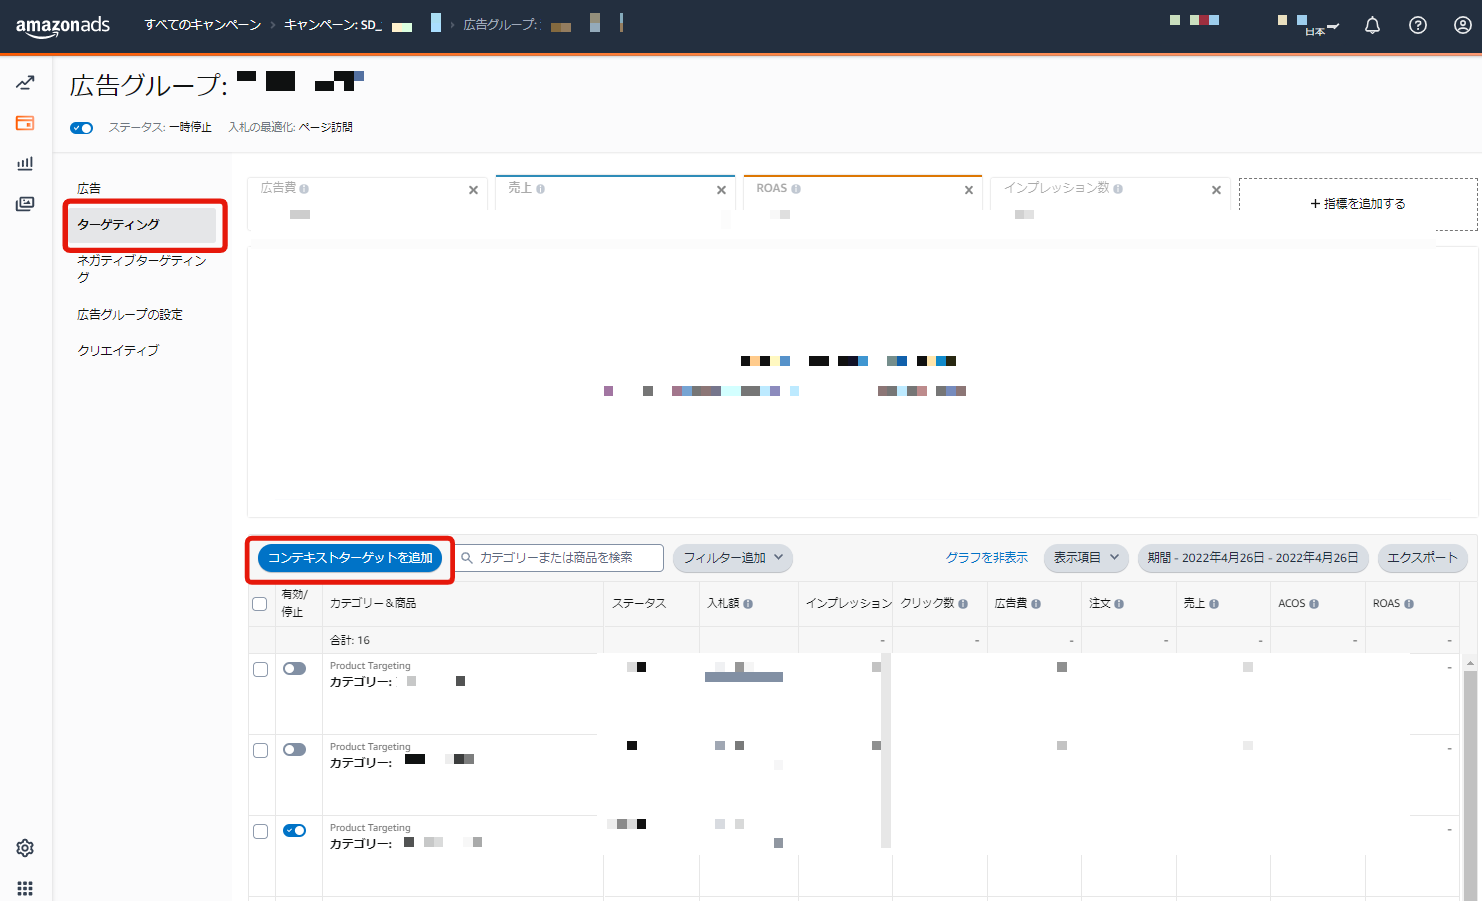Open the help question mark icon
The image size is (1482, 901).
pyautogui.click(x=1417, y=25)
